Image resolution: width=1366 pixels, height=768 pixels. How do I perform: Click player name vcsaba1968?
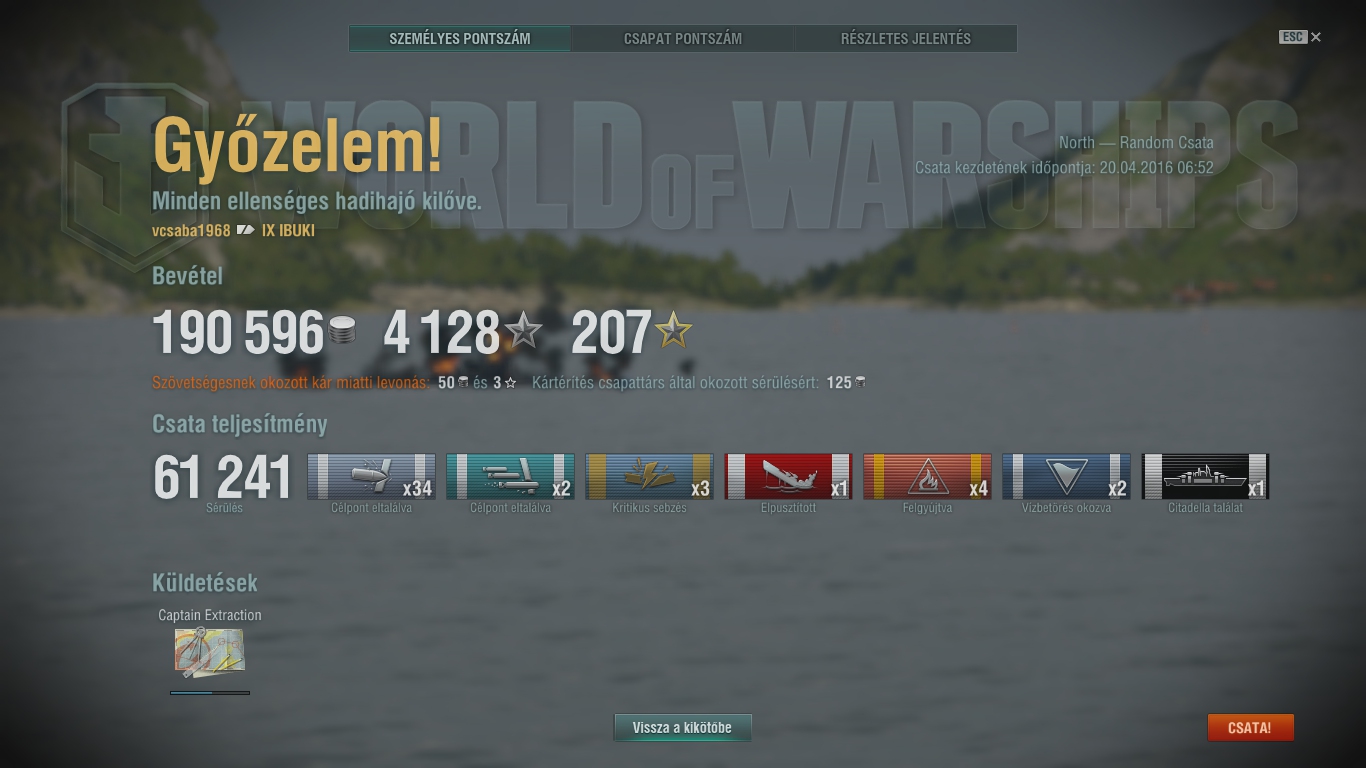coord(191,230)
